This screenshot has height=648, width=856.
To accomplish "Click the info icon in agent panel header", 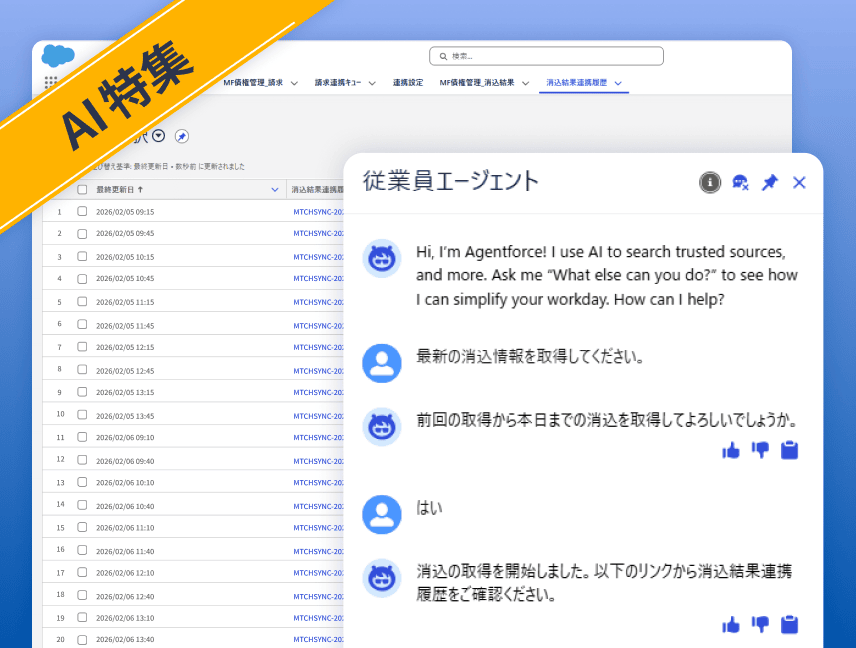I will 710,182.
